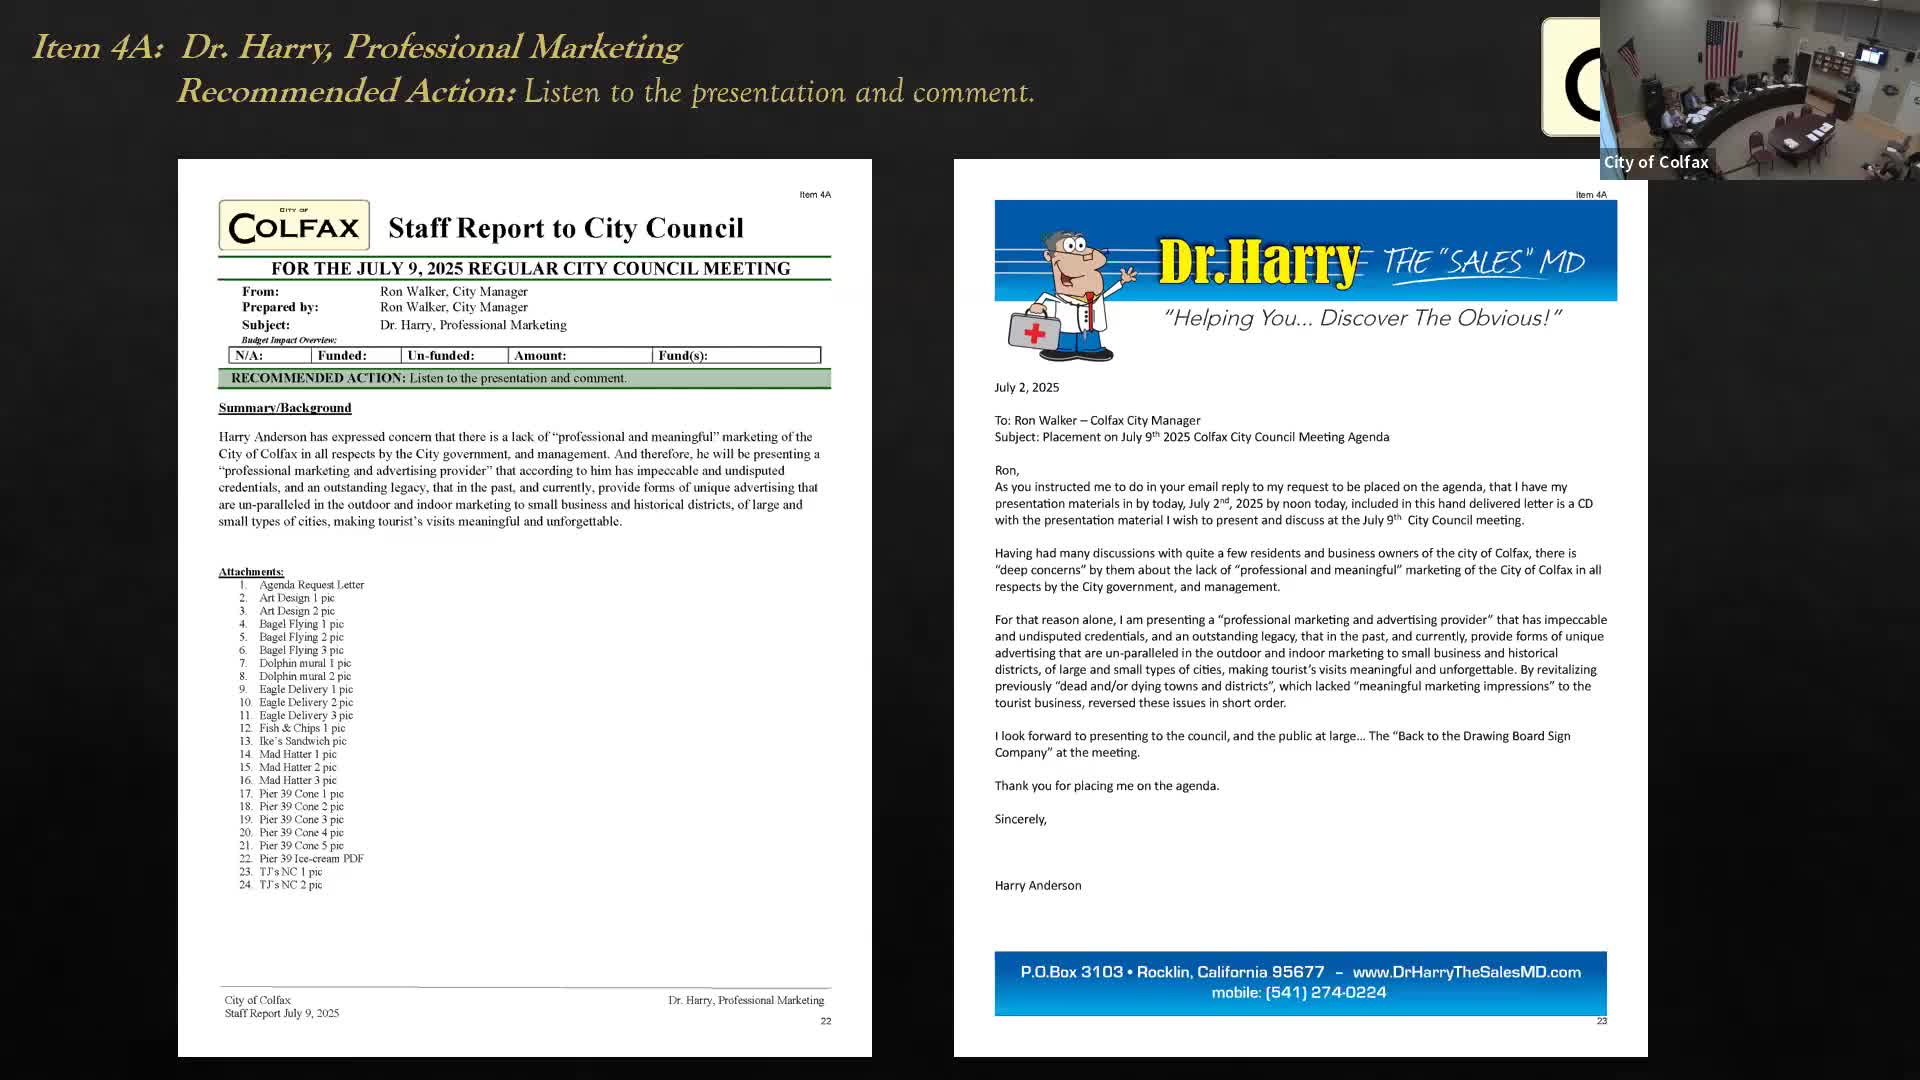
Task: Click the 'Funded:' budget table cell
Action: [x=355, y=355]
